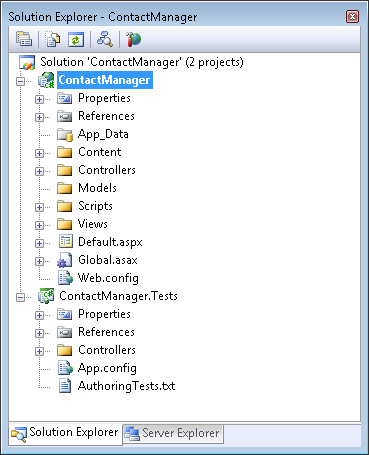Open the ASP.NET Configuration toolbar icon
Viewport: 369px width, 455px height.
tap(133, 39)
